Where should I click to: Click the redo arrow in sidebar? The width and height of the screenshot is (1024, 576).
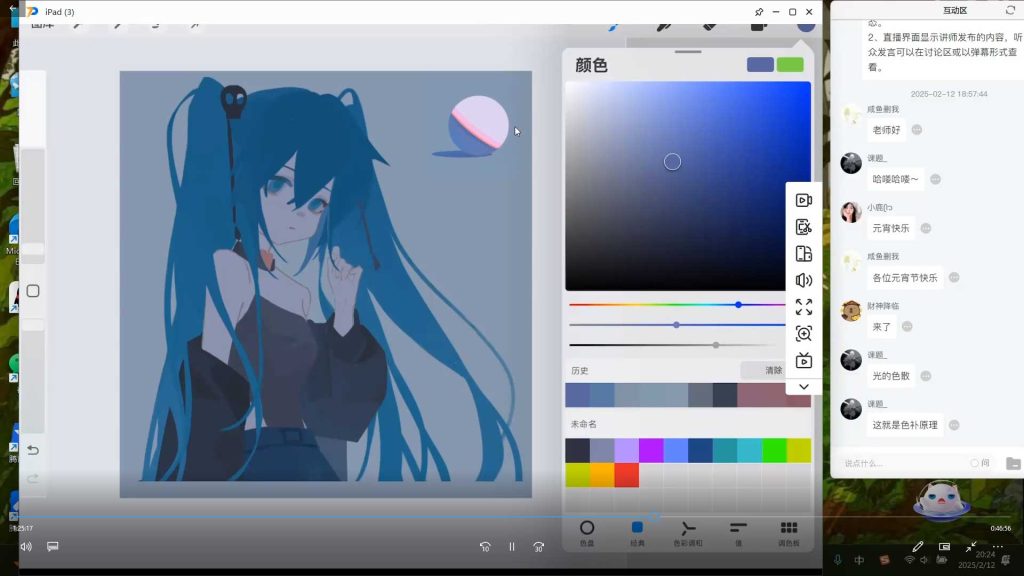click(33, 479)
